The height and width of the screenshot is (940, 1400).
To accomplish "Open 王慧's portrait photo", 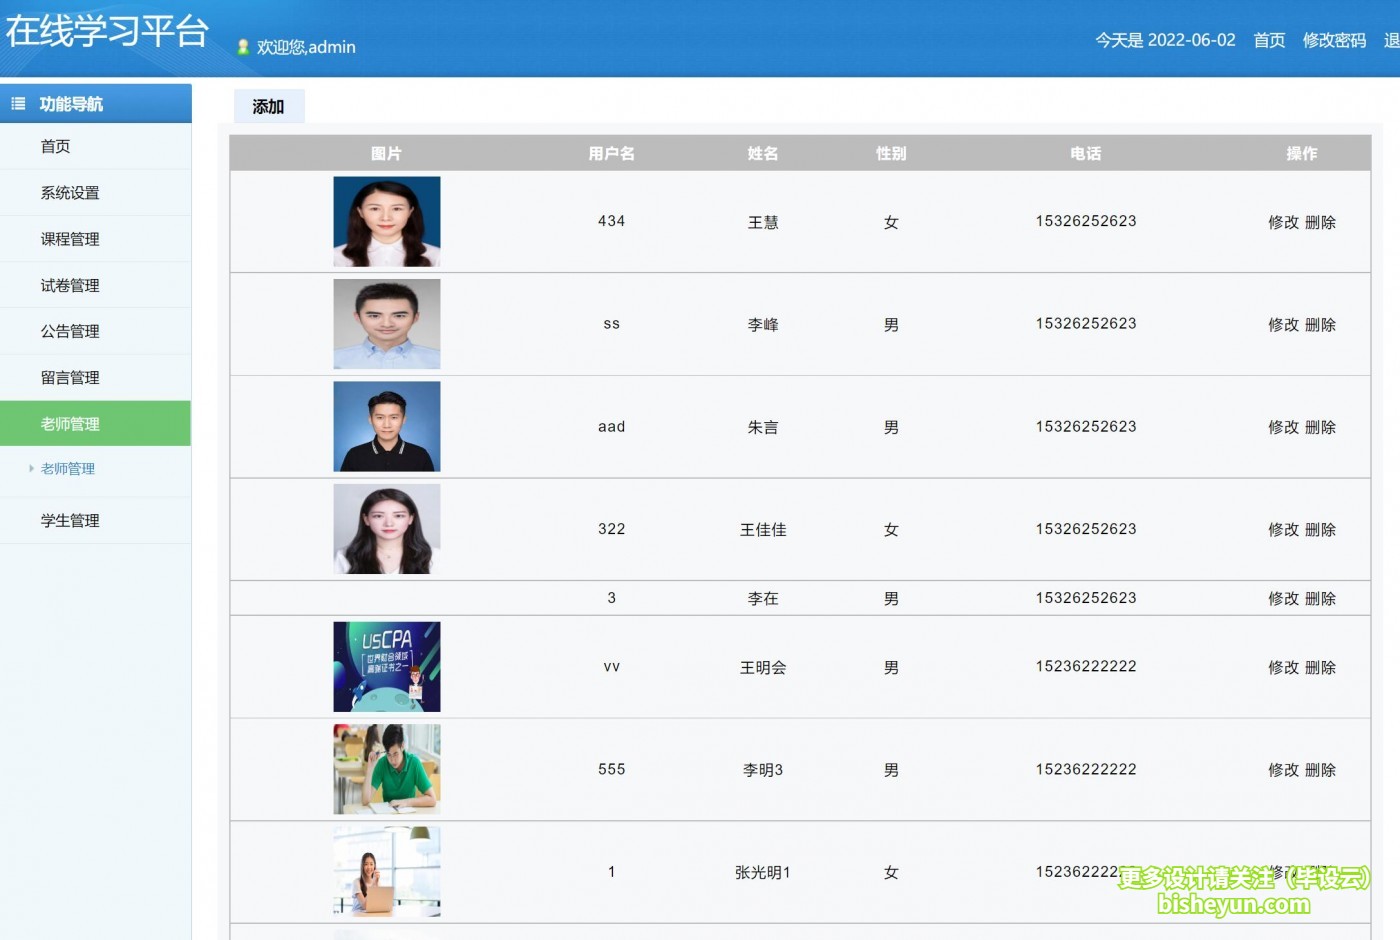I will tap(387, 221).
